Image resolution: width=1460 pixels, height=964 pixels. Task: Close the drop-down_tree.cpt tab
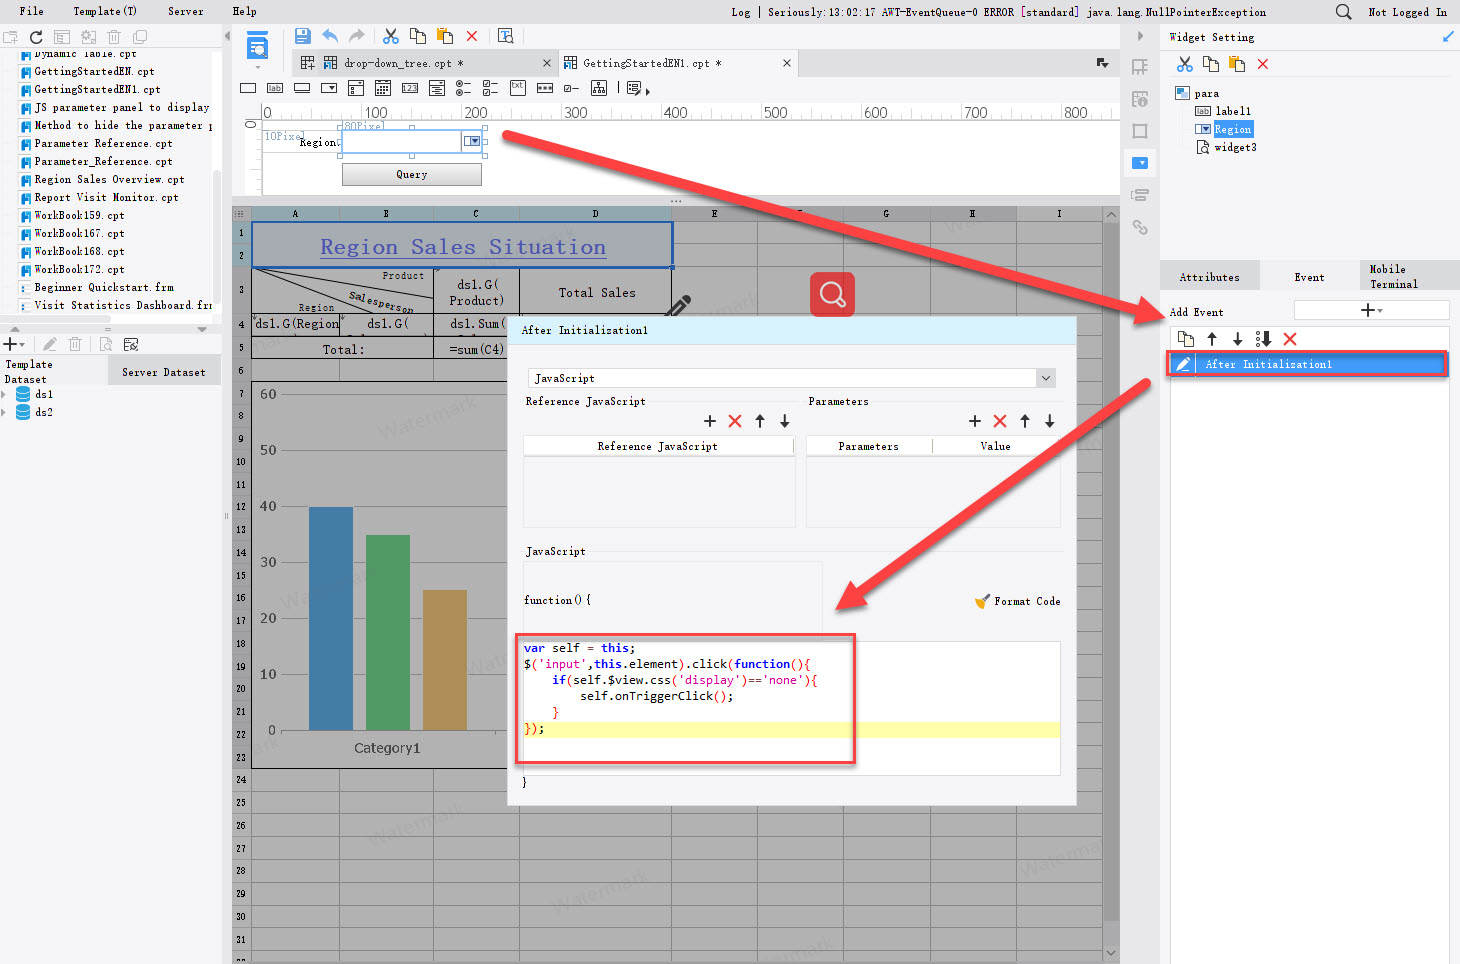point(547,63)
